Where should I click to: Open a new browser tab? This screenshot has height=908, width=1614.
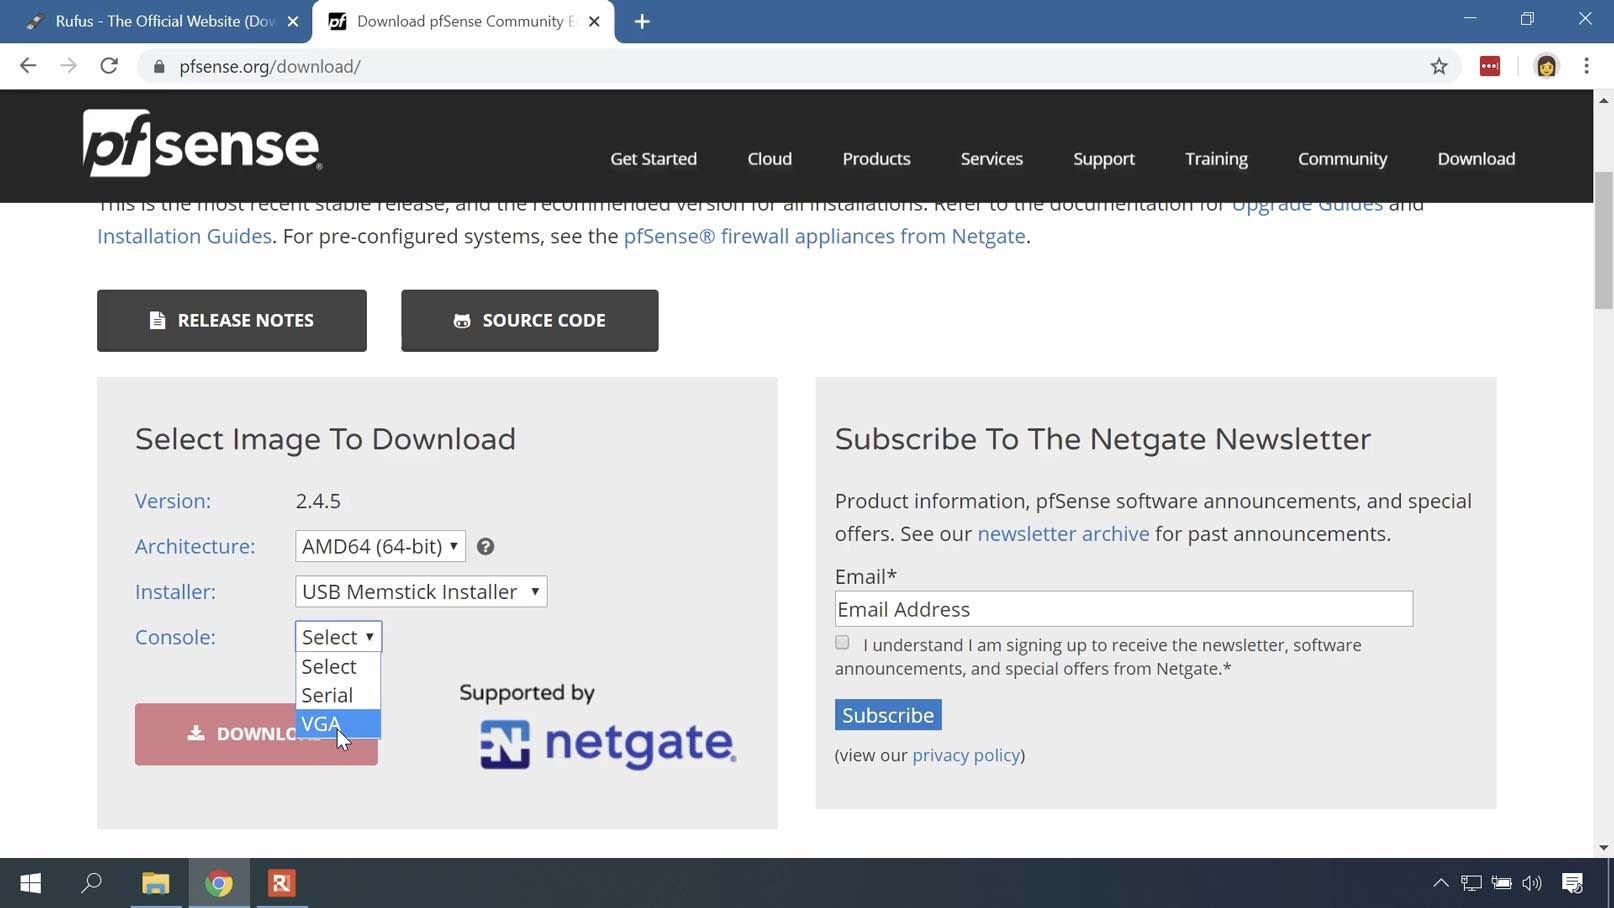(642, 21)
